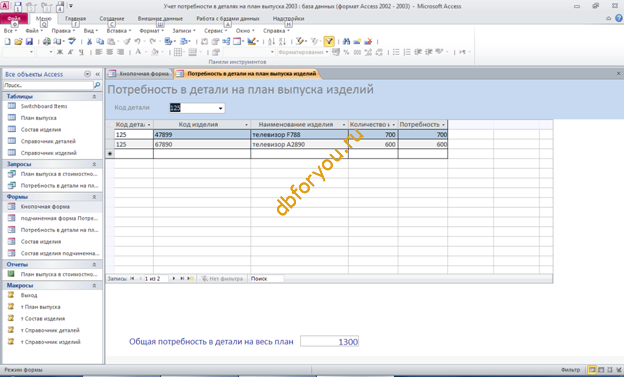Open the Потребность column header dropdown
The height and width of the screenshot is (377, 624).
pos(443,125)
